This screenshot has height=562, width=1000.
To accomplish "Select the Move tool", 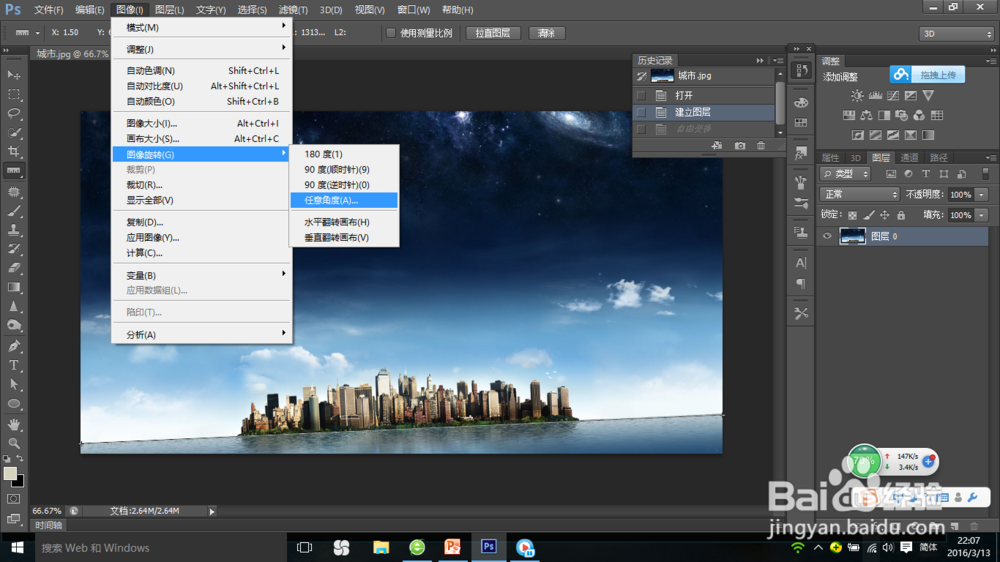I will [x=13, y=75].
